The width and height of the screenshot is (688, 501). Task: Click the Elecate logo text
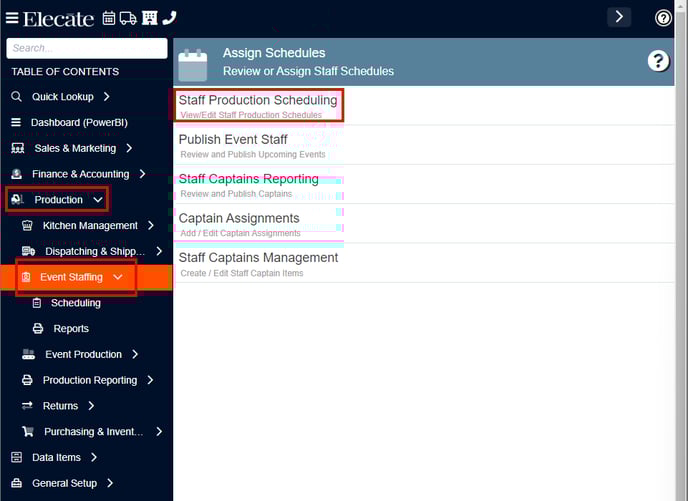[58, 19]
